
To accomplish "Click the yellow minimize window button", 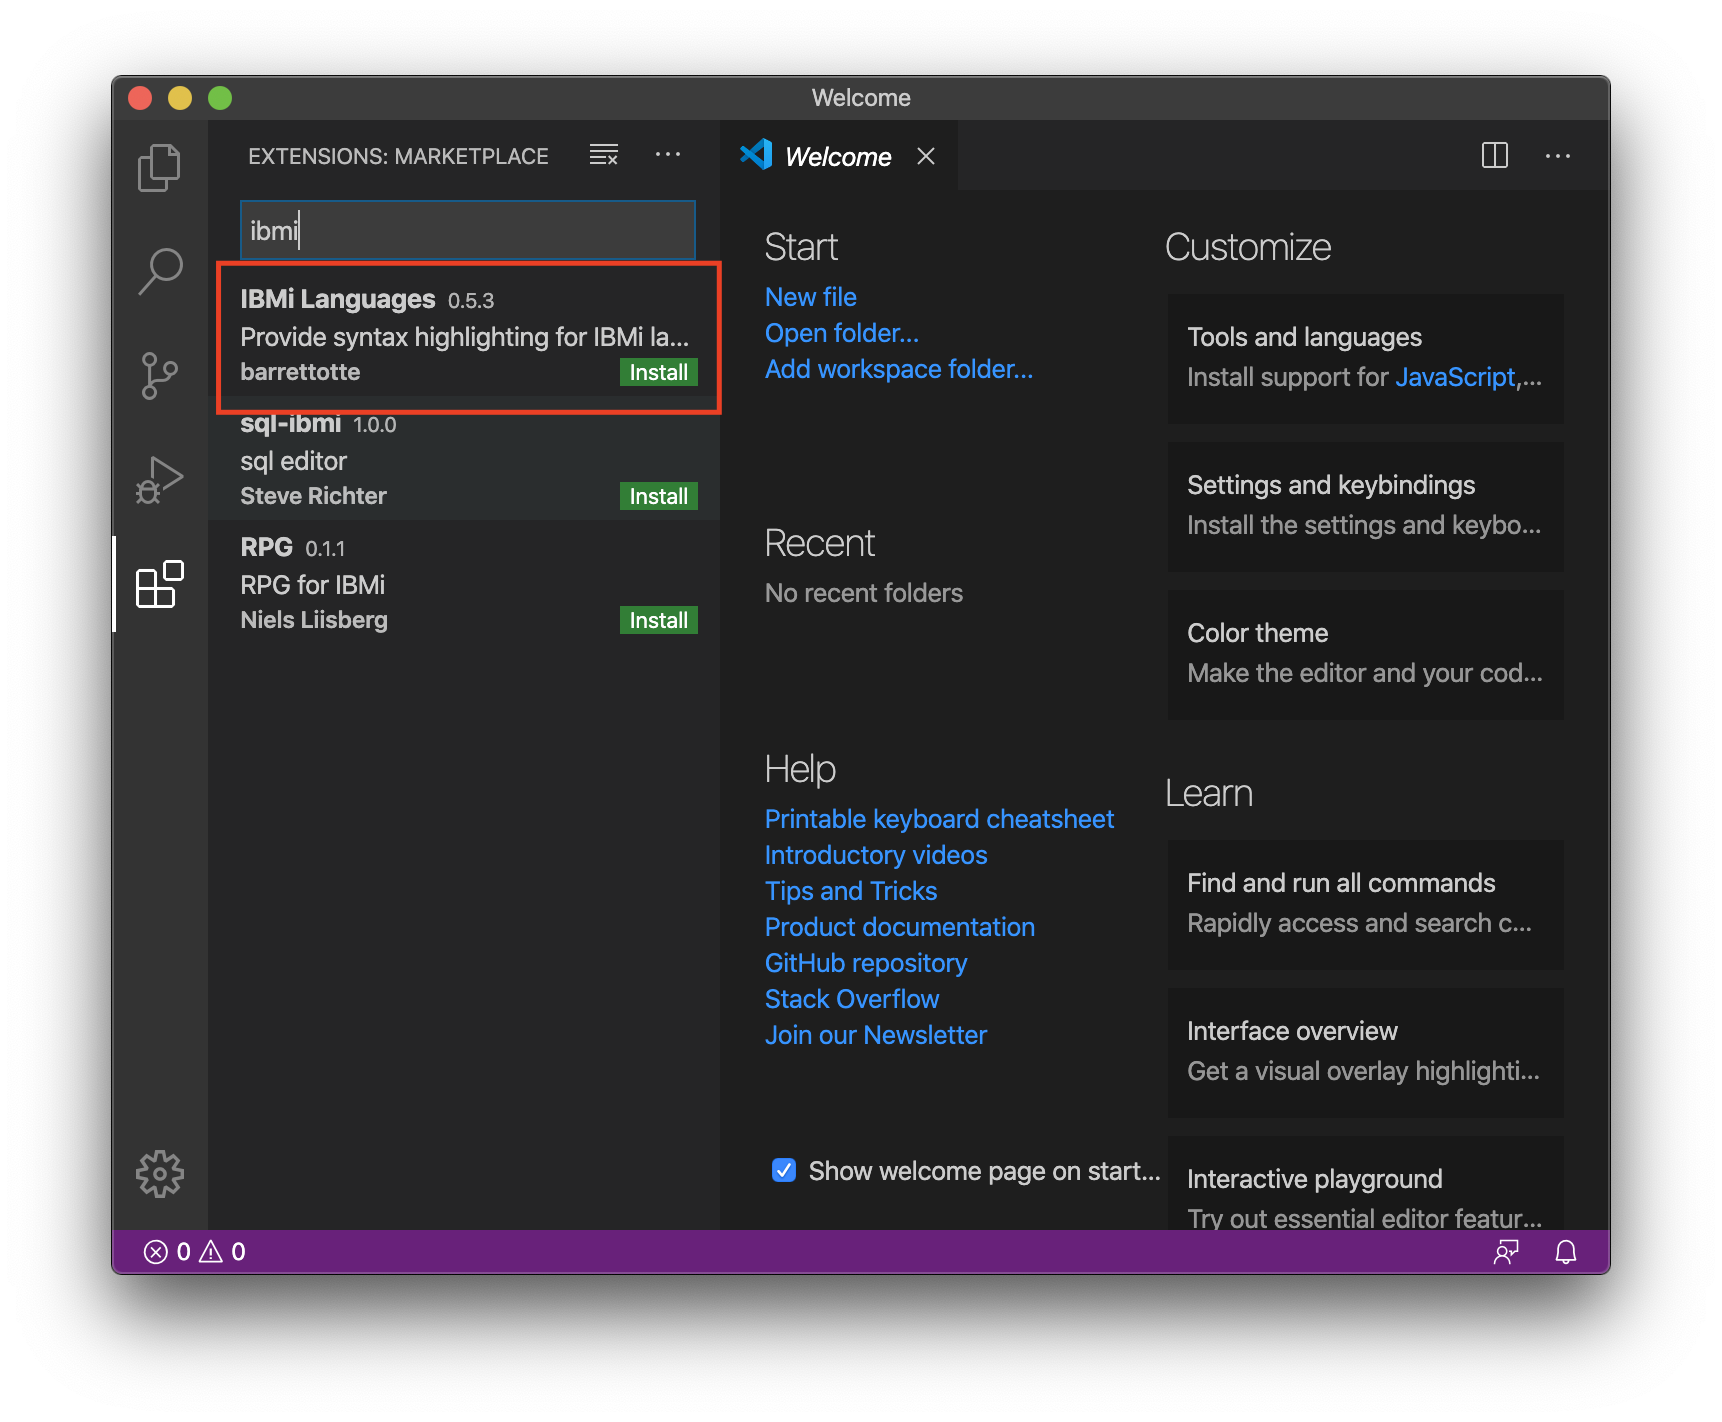I will coord(180,98).
